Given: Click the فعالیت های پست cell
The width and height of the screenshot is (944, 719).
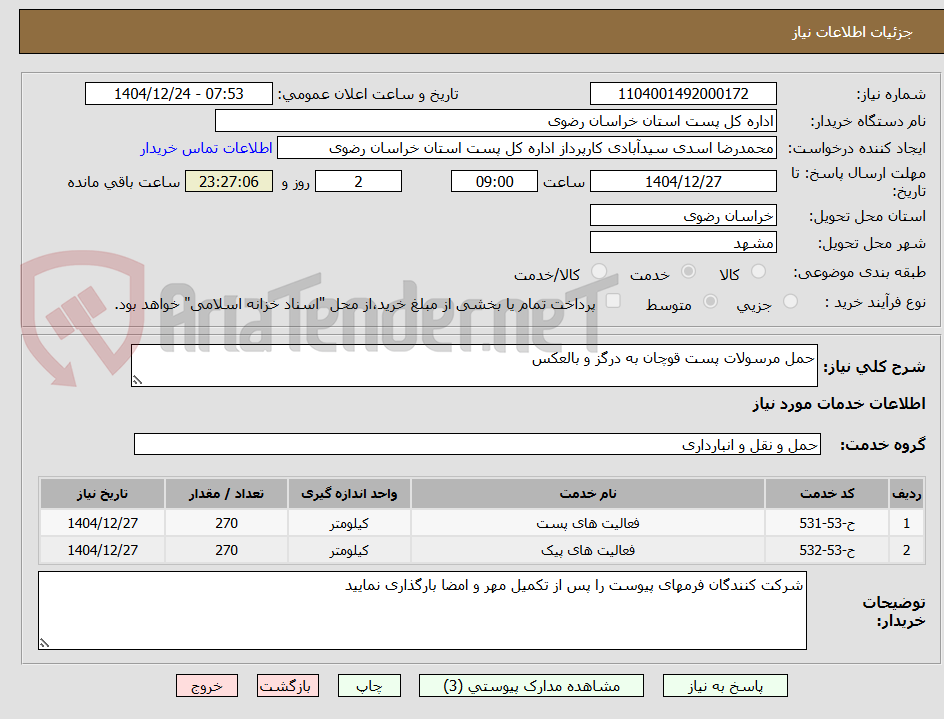Looking at the screenshot, I should click(588, 523).
